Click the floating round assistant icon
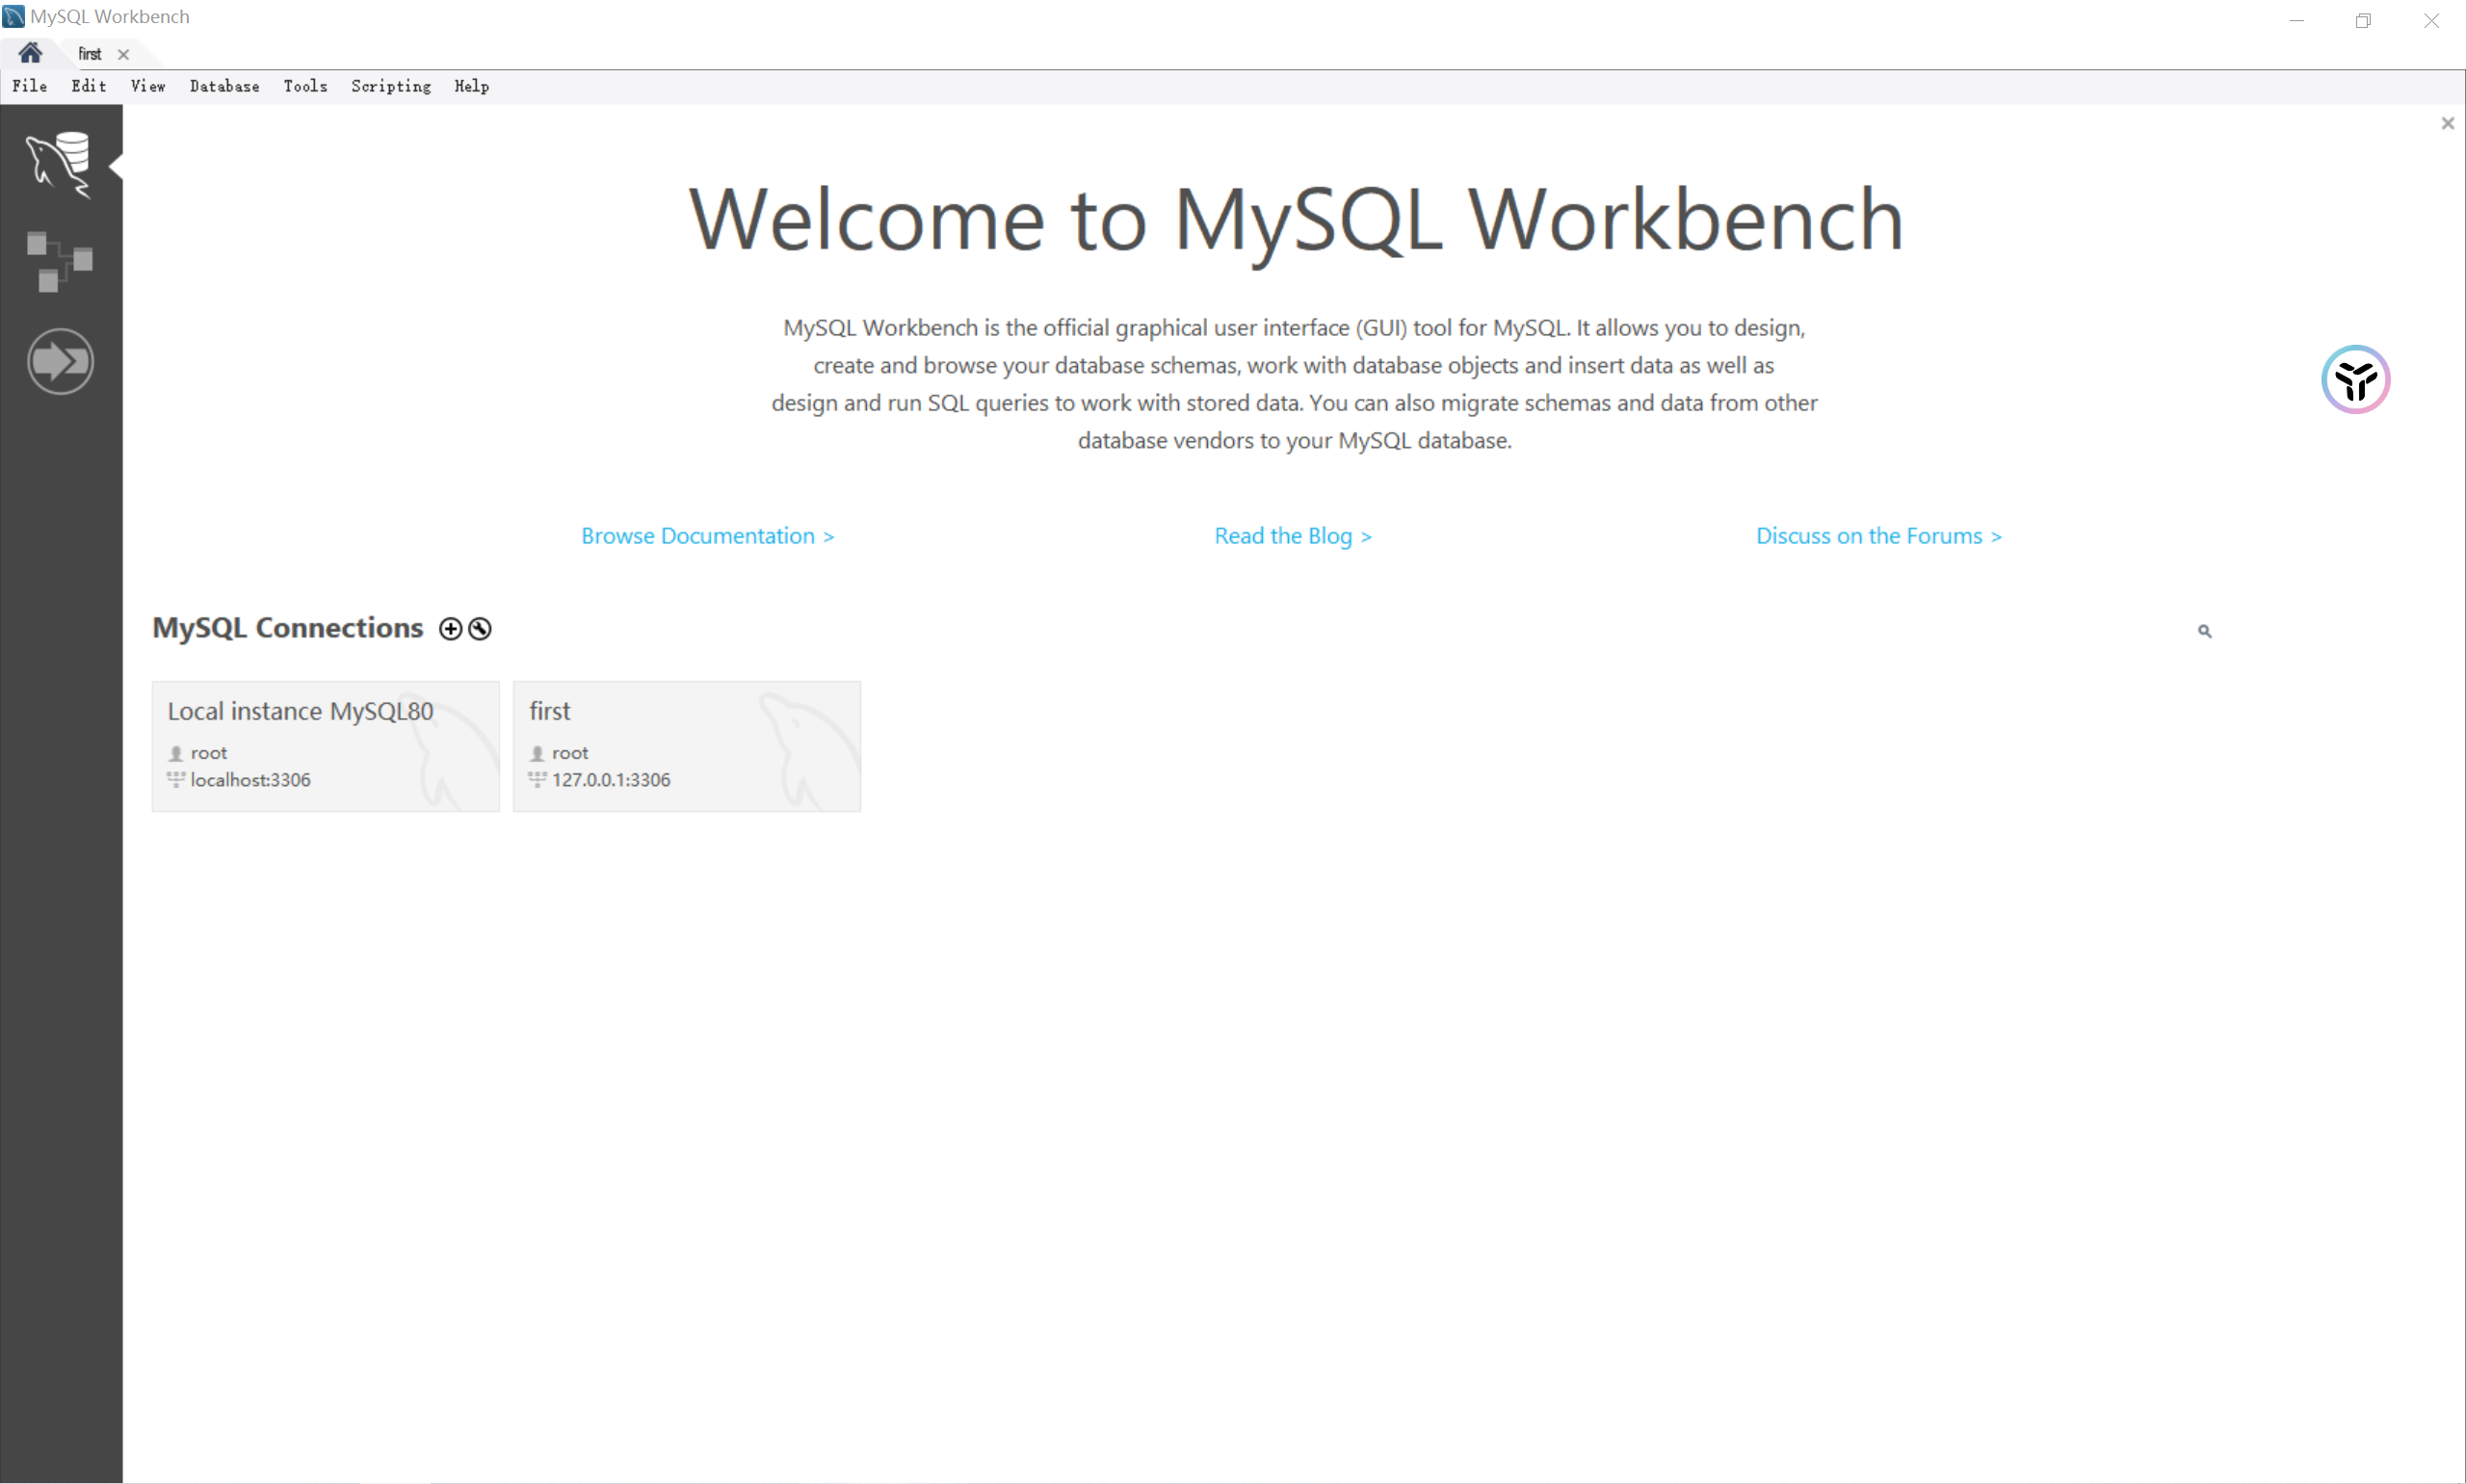 tap(2355, 380)
